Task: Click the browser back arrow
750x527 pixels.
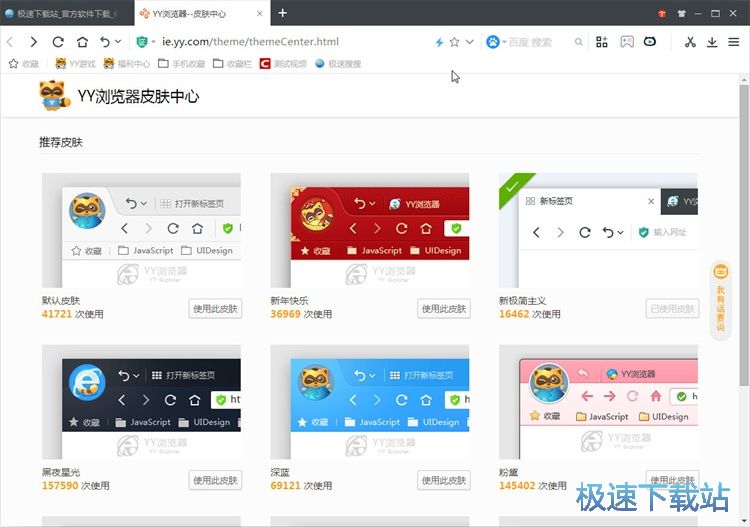Action: [10, 42]
